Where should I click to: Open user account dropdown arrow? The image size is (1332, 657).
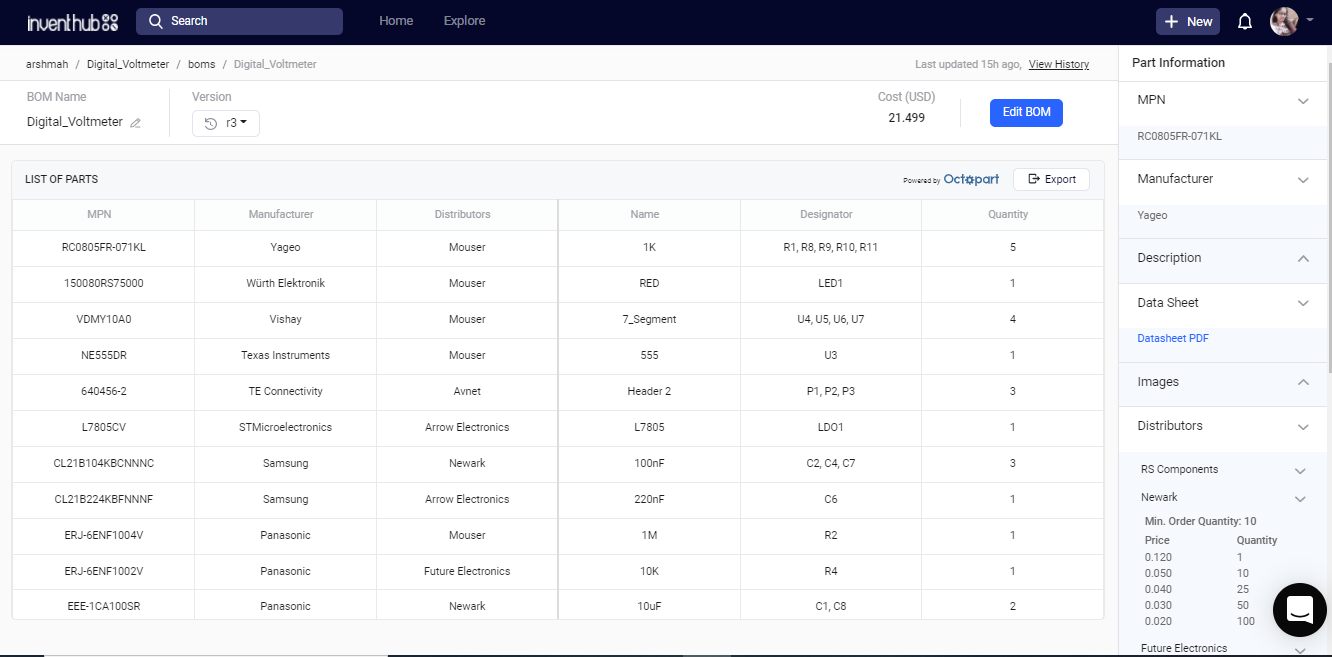coord(1310,20)
